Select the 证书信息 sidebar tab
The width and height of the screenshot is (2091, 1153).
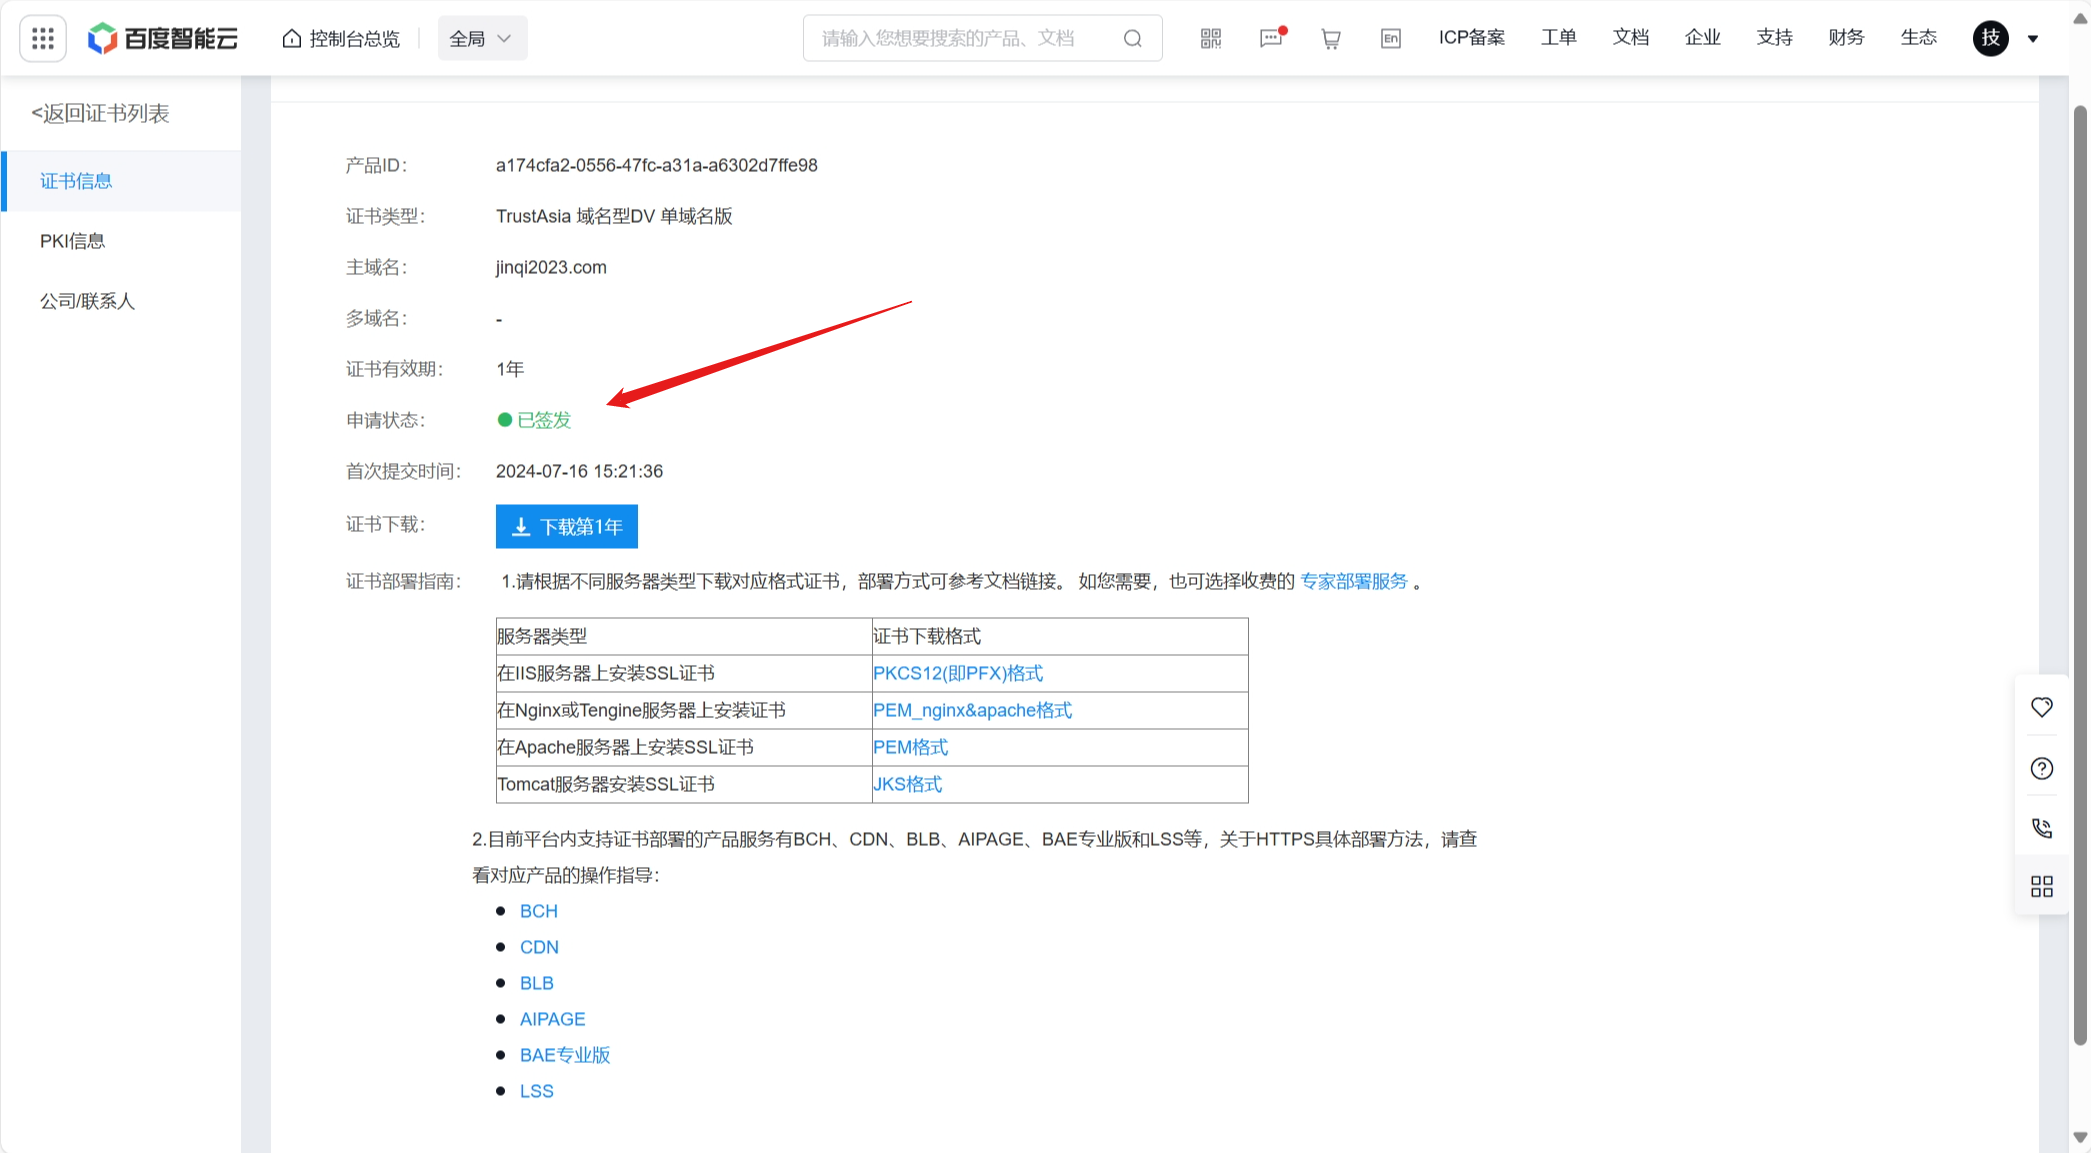(x=121, y=181)
